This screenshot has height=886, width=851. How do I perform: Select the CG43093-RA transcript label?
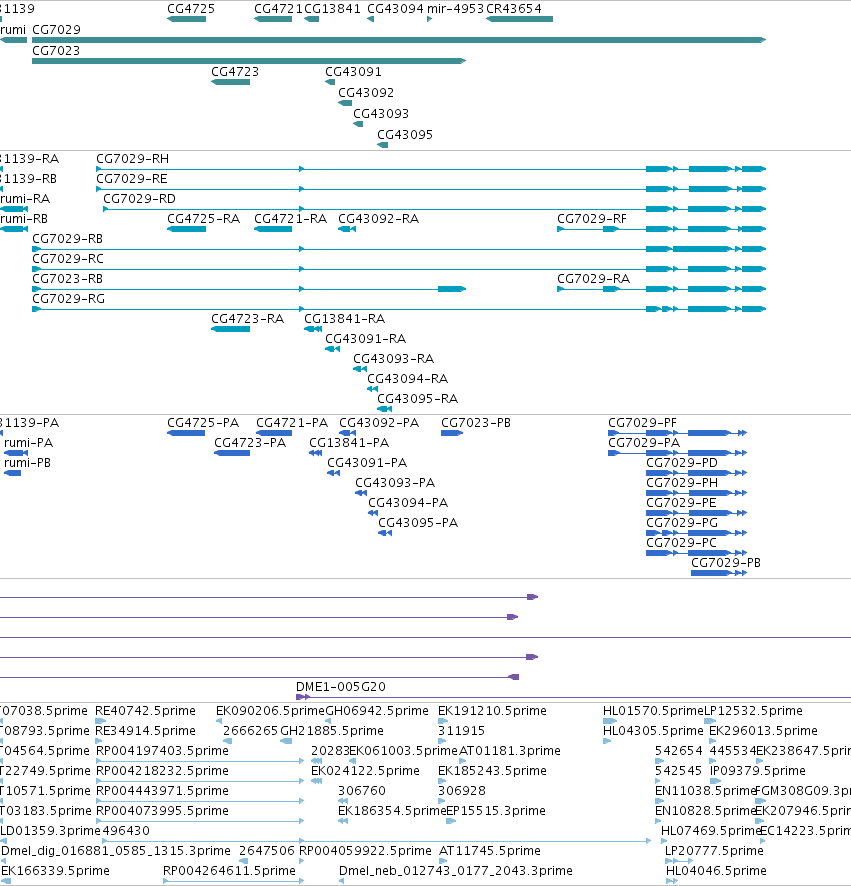394,359
